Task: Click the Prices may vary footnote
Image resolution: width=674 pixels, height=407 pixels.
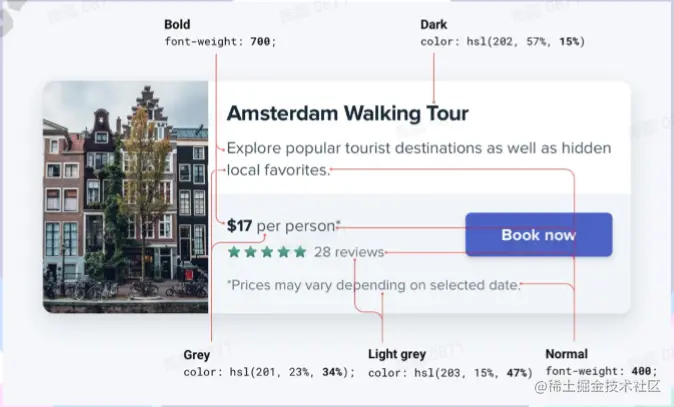Action: point(374,285)
